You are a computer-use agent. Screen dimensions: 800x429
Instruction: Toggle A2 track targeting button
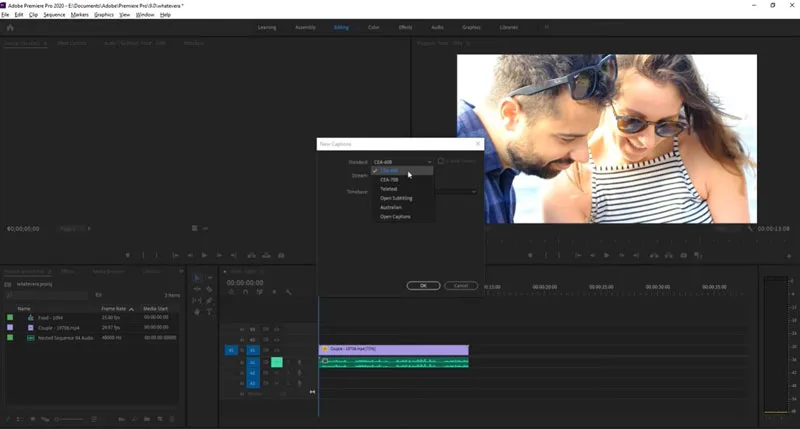[253, 373]
